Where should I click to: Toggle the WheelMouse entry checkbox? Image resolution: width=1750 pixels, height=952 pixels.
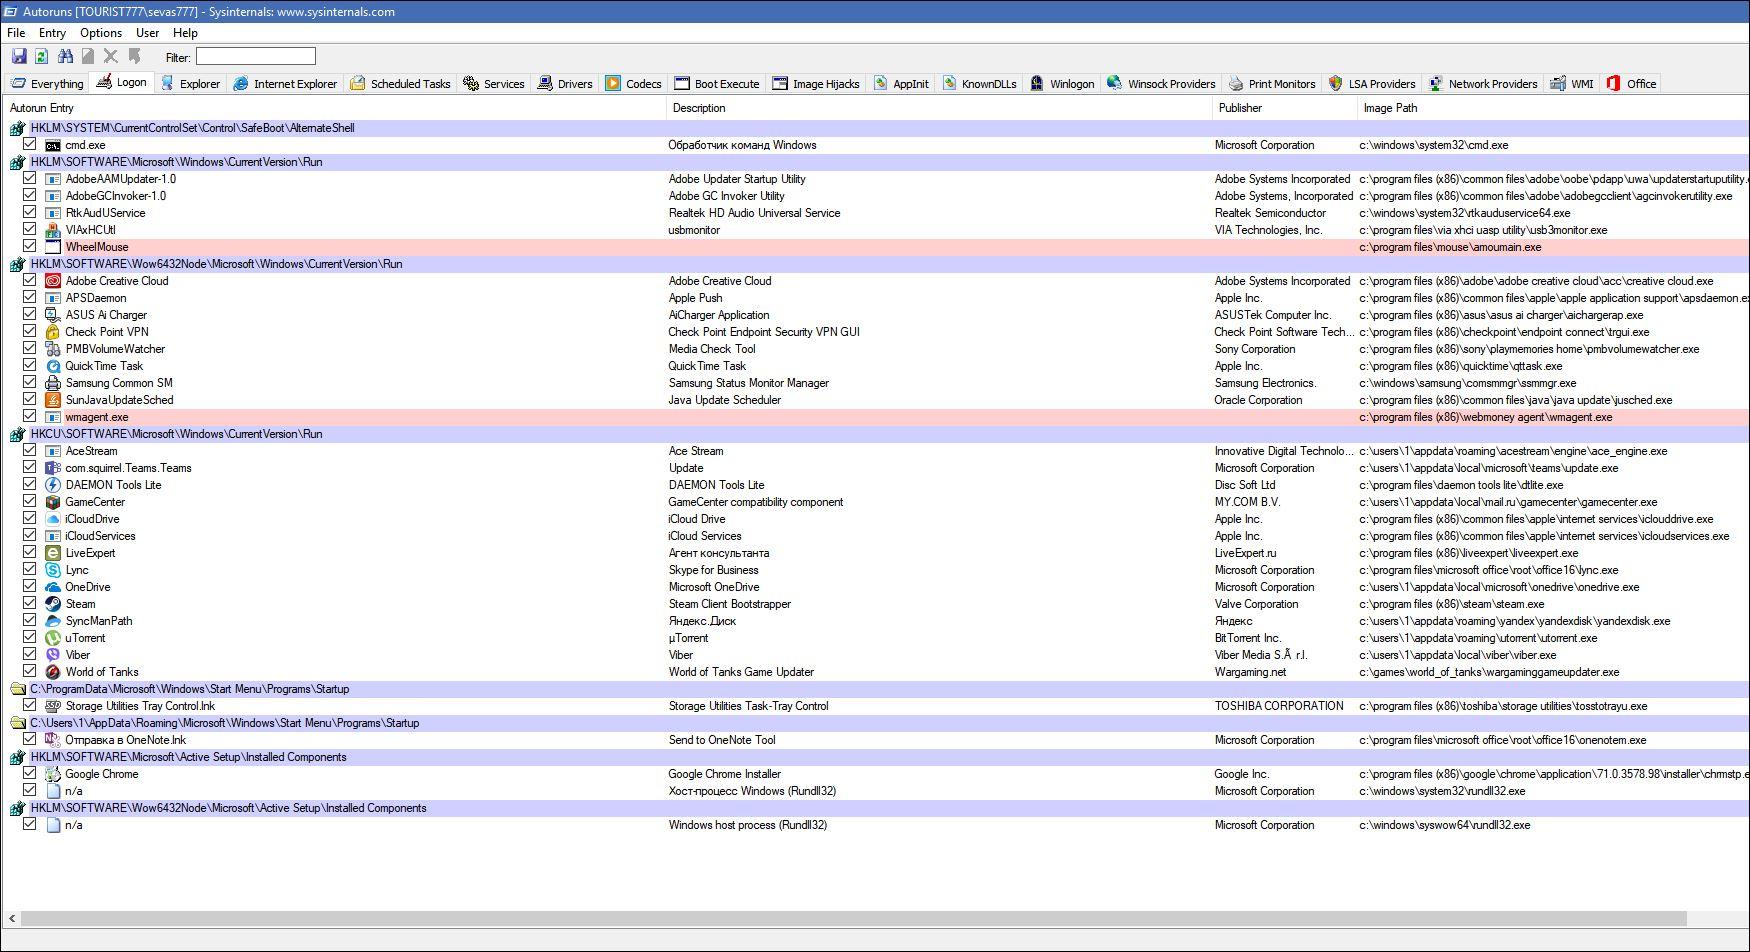30,246
